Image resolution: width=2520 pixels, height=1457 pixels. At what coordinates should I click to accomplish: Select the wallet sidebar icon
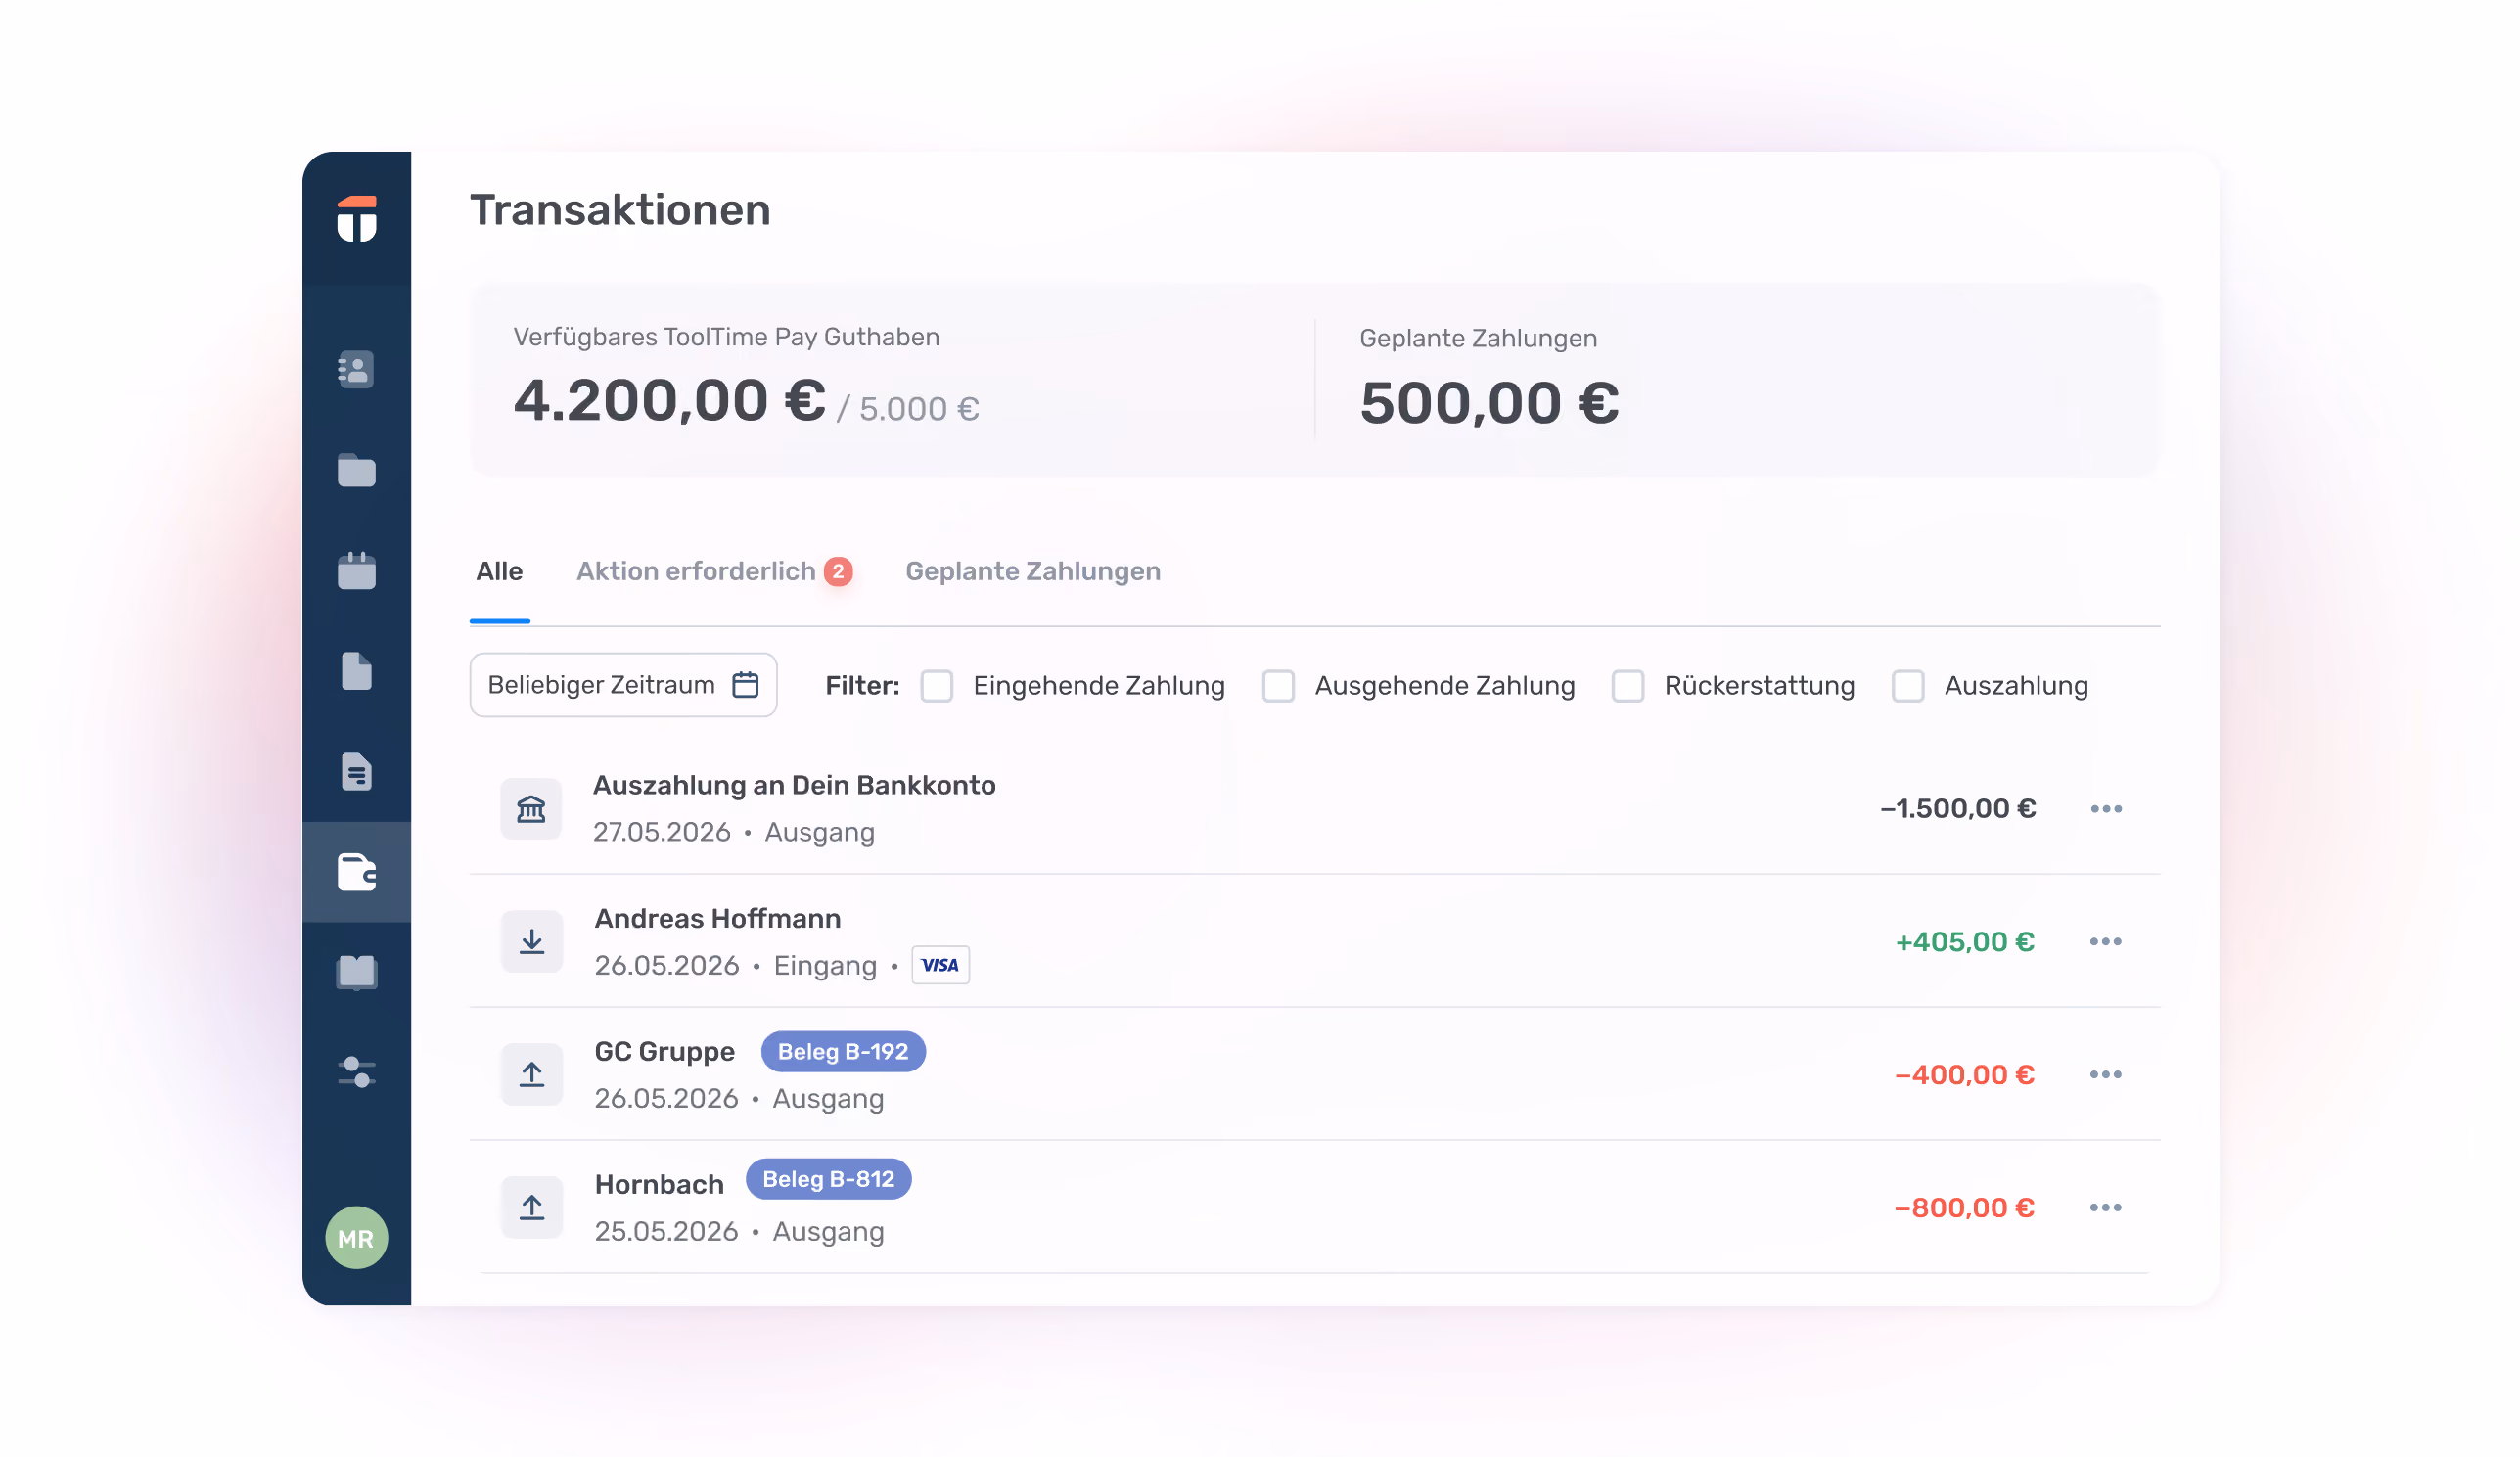pos(356,872)
